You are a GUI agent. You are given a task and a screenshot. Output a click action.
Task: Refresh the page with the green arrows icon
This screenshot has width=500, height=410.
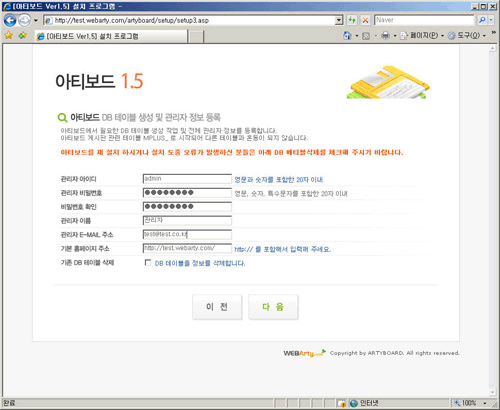pyautogui.click(x=352, y=20)
